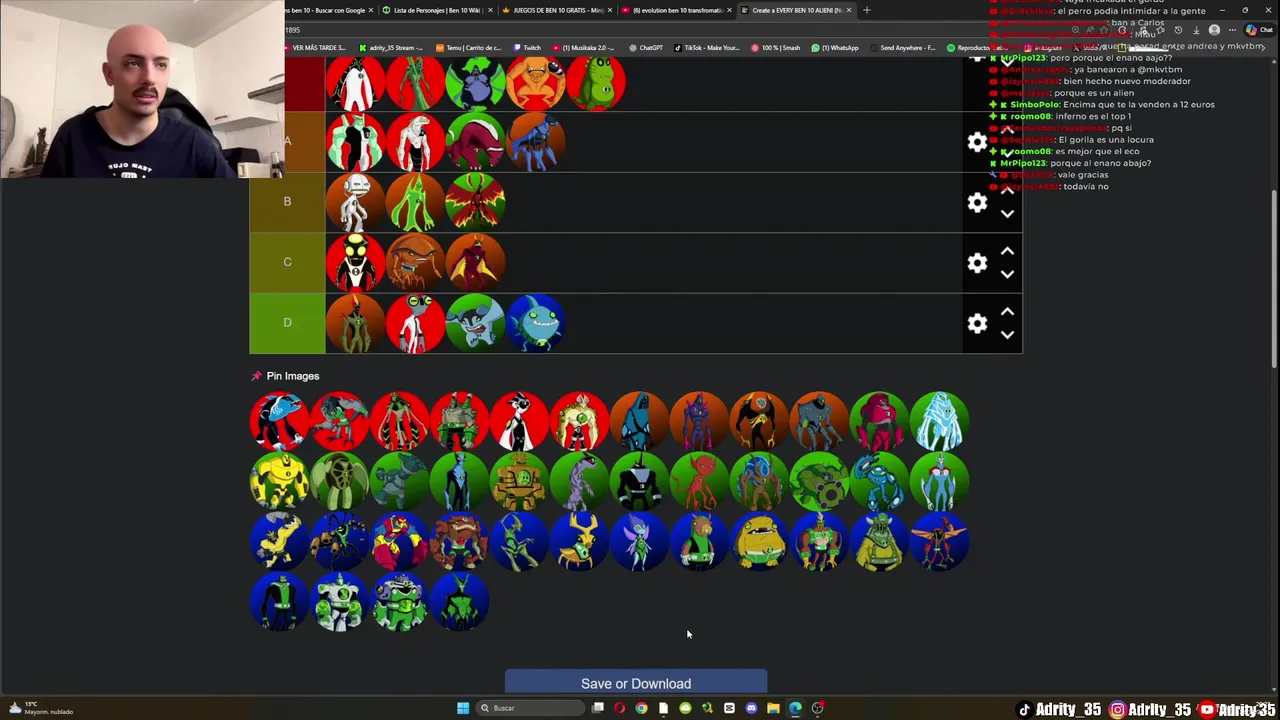Pick the shark-headed alien on red in Pin Images

[x=279, y=421]
